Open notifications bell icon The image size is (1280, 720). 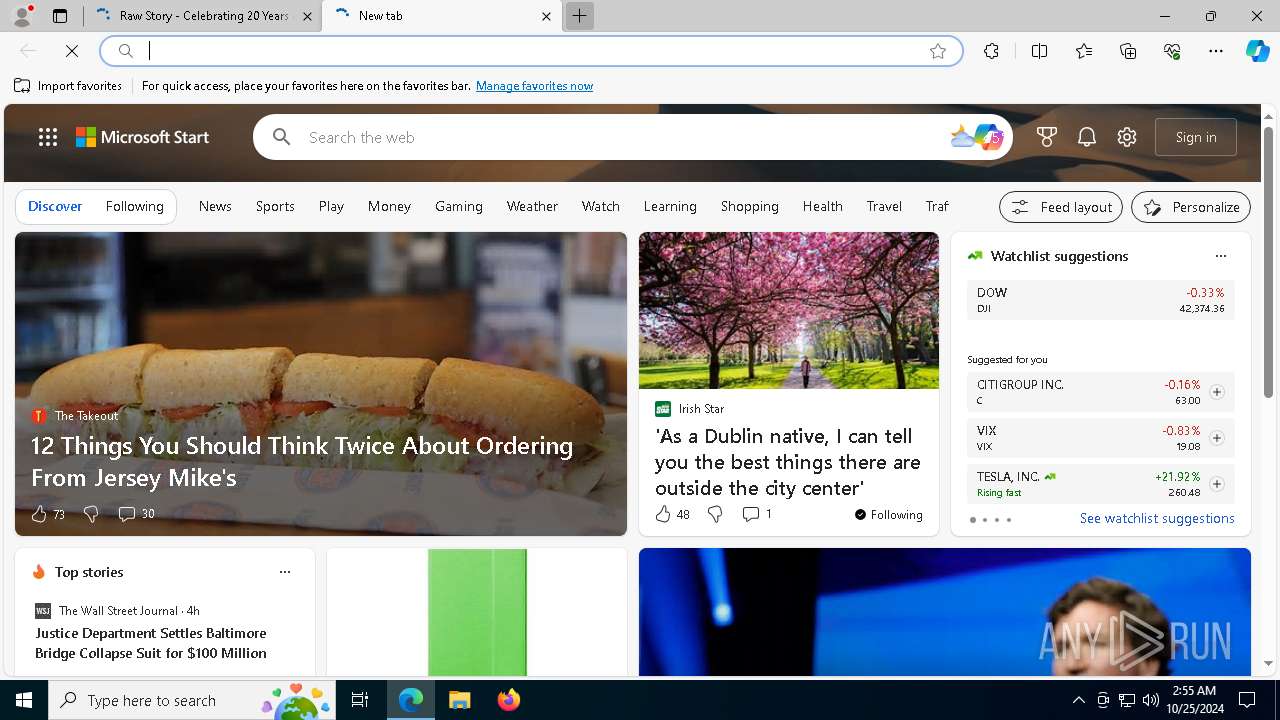tap(1087, 137)
